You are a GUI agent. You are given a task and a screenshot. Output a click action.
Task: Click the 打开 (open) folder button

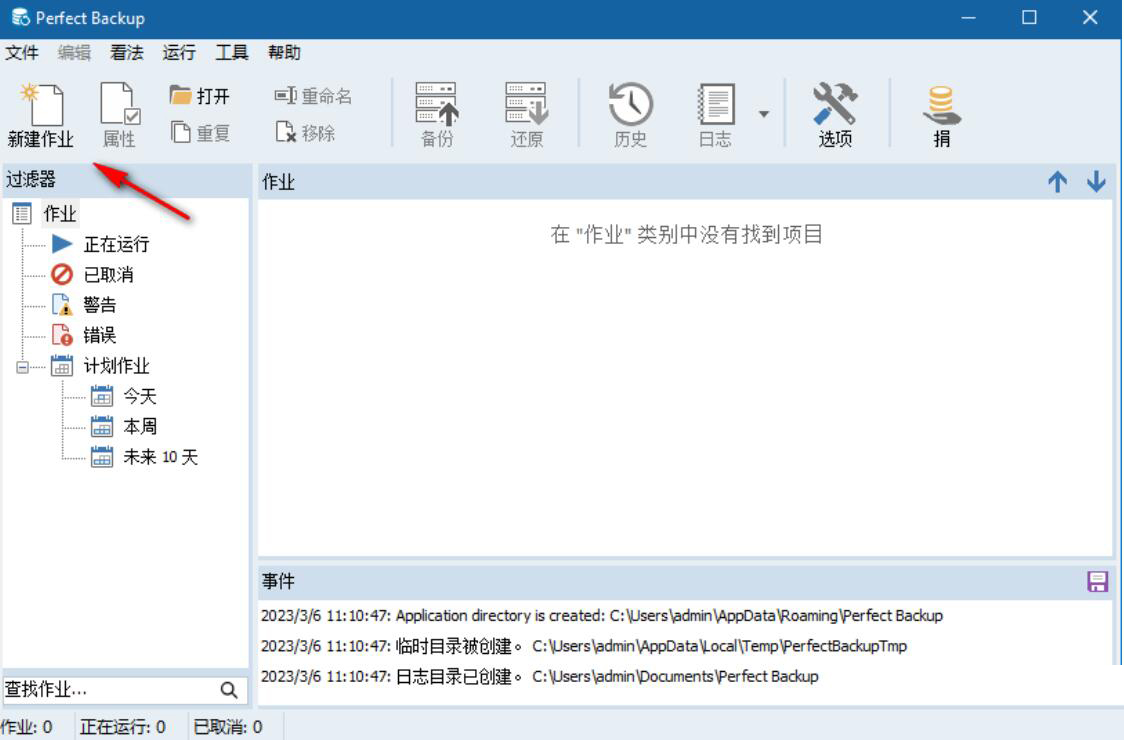[x=200, y=95]
